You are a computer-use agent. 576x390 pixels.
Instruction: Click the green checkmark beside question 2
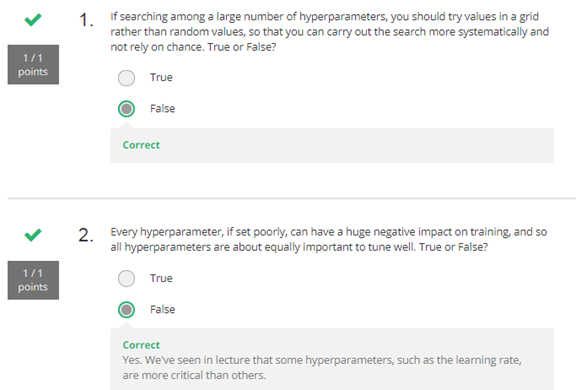coord(33,235)
